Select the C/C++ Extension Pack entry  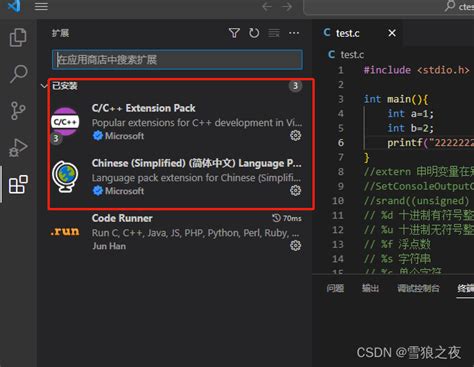176,122
